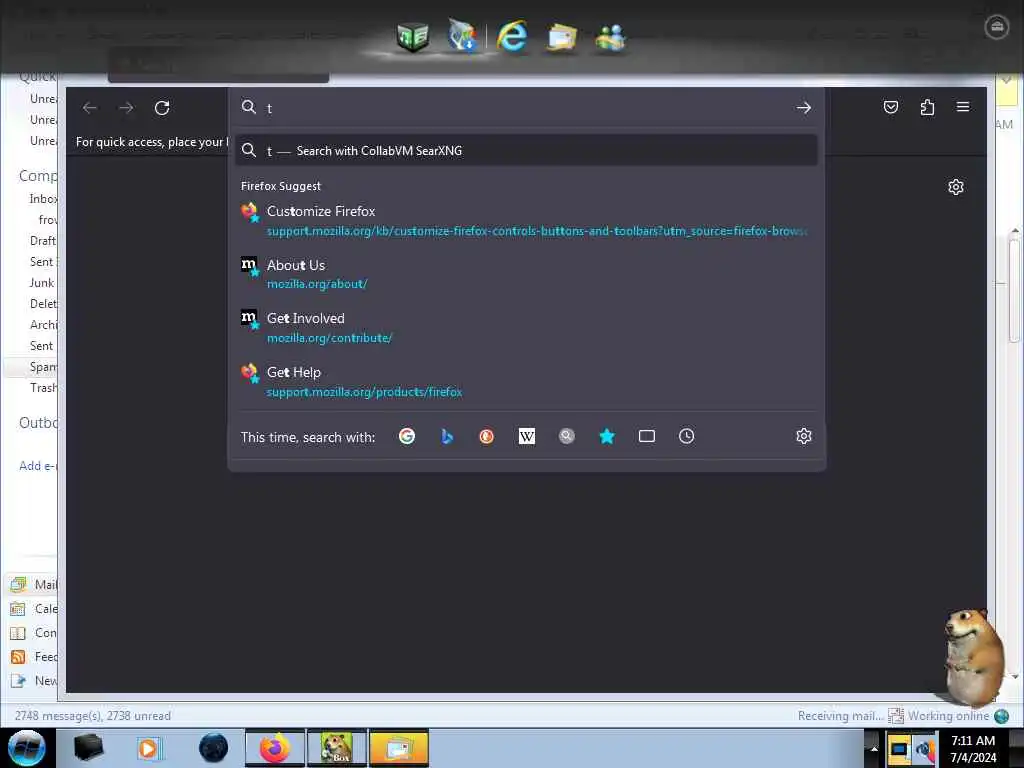
Task: Select the Junk folder in Windows Live Mail
Action: (42, 283)
